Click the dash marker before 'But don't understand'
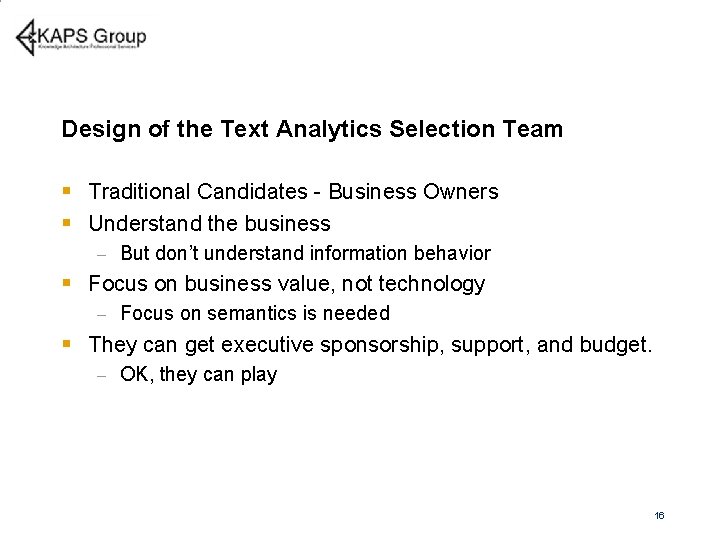 point(101,254)
